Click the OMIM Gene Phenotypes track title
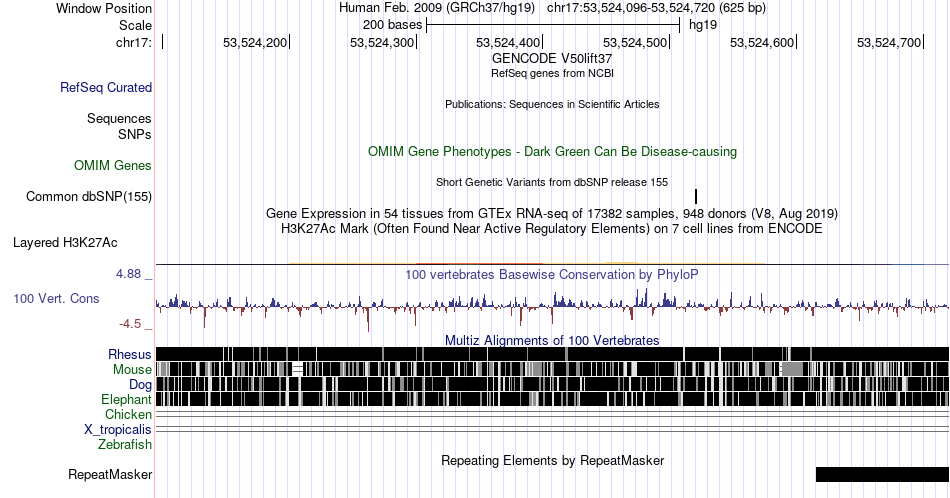 pos(552,151)
